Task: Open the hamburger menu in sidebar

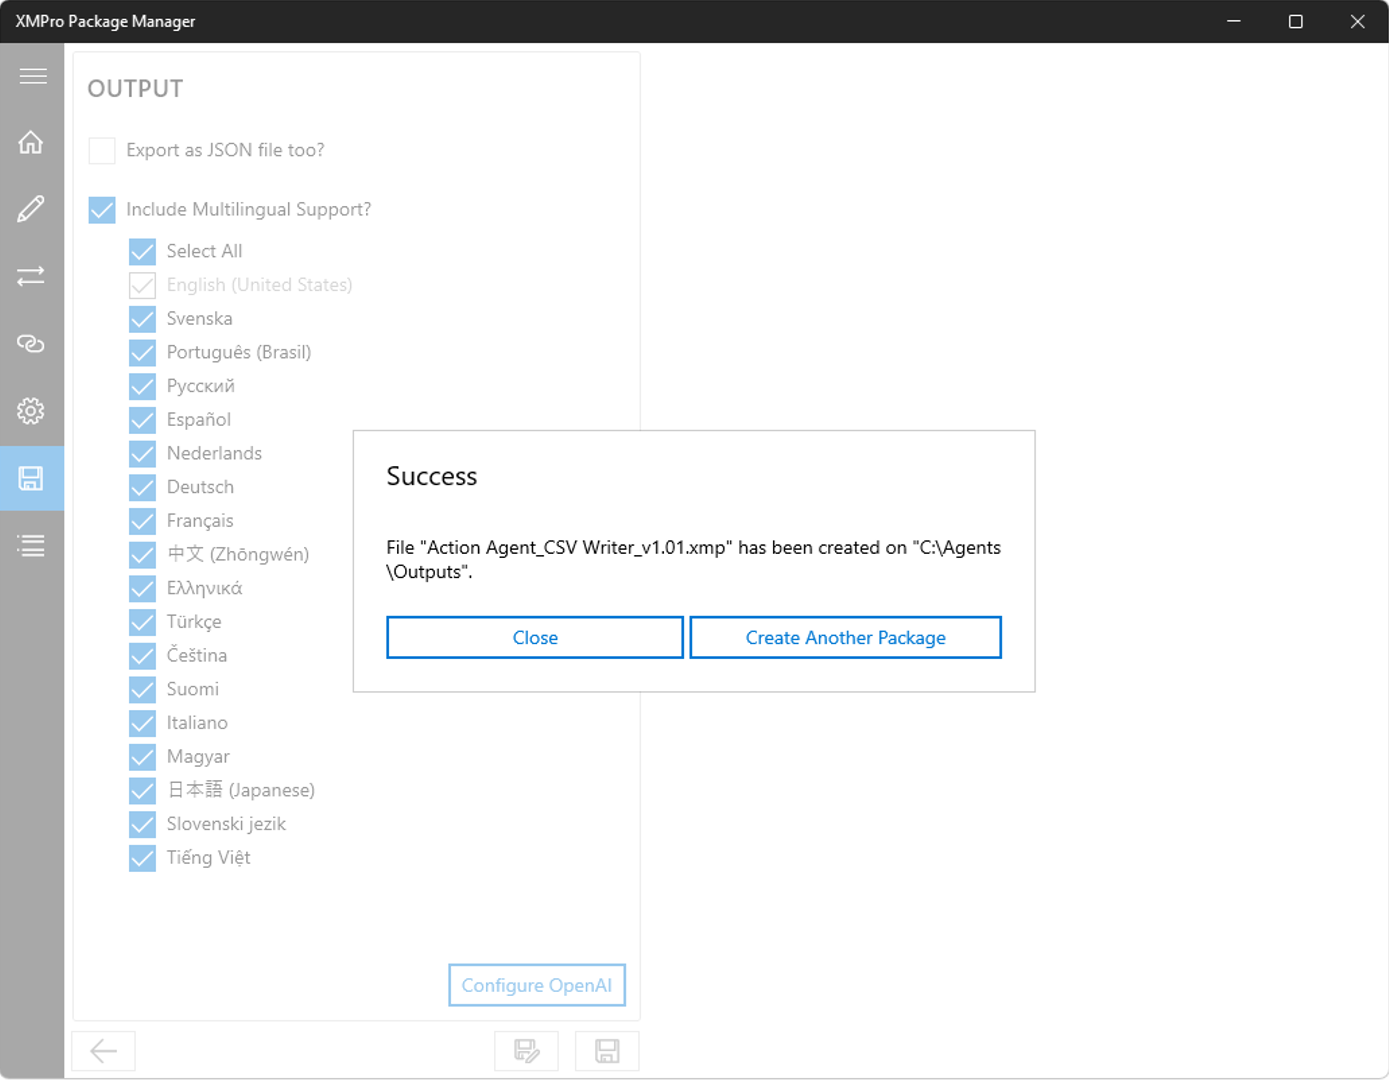Action: coord(32,77)
